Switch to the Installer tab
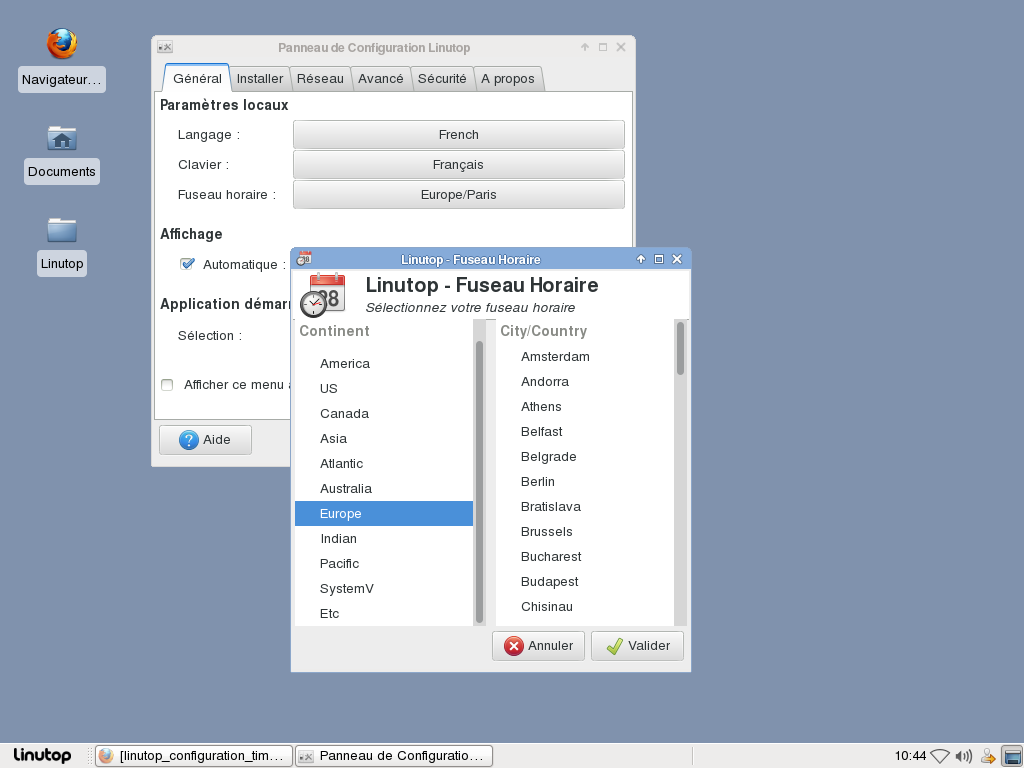This screenshot has width=1024, height=768. coord(260,79)
